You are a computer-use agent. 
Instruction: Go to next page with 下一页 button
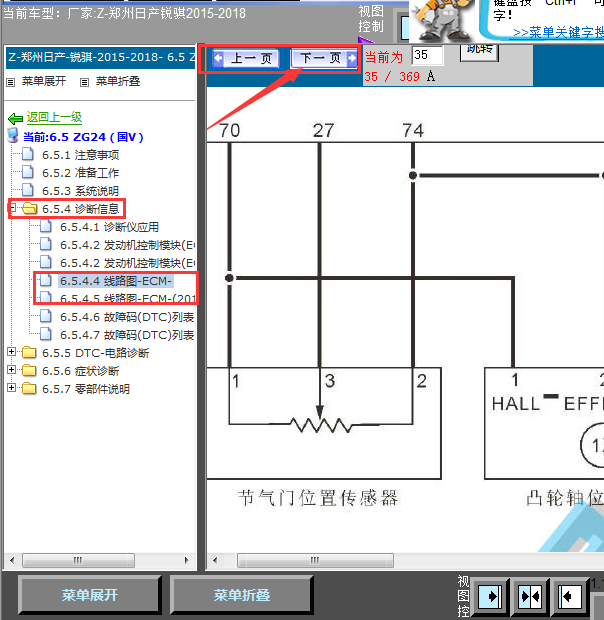pyautogui.click(x=324, y=59)
